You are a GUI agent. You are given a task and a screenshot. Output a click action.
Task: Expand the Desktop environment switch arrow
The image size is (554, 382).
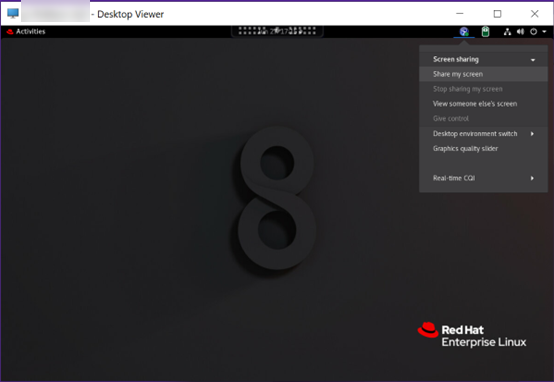pos(532,134)
